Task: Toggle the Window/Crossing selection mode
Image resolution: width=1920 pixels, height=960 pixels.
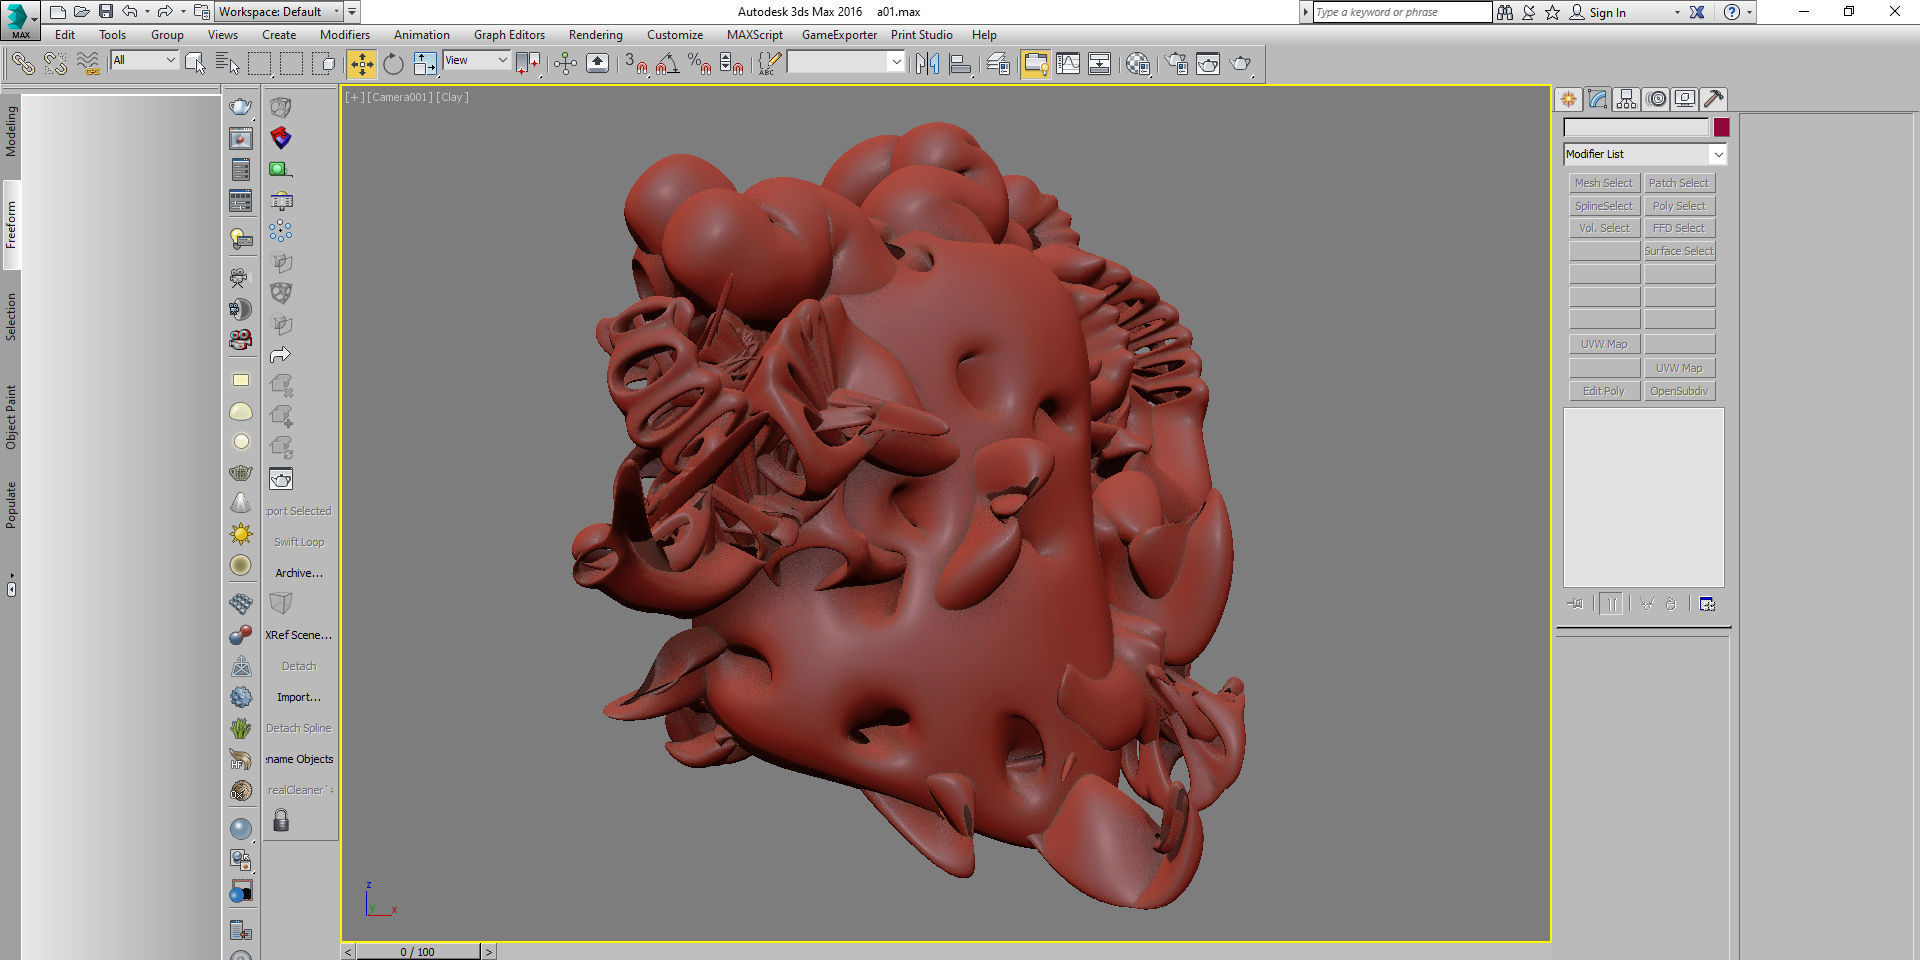Action: pos(323,64)
